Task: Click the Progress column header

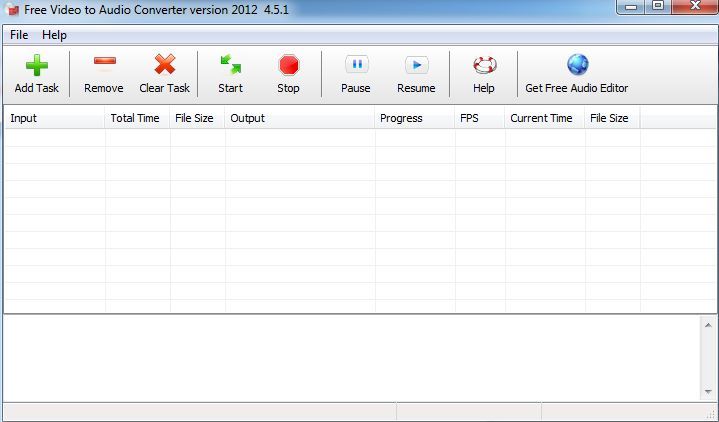Action: tap(415, 118)
